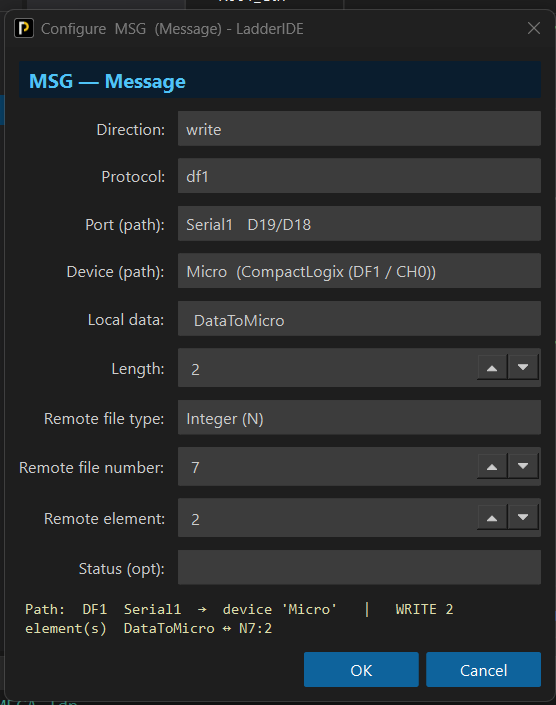Click the 'Local data:' label
The height and width of the screenshot is (705, 556).
[126, 320]
